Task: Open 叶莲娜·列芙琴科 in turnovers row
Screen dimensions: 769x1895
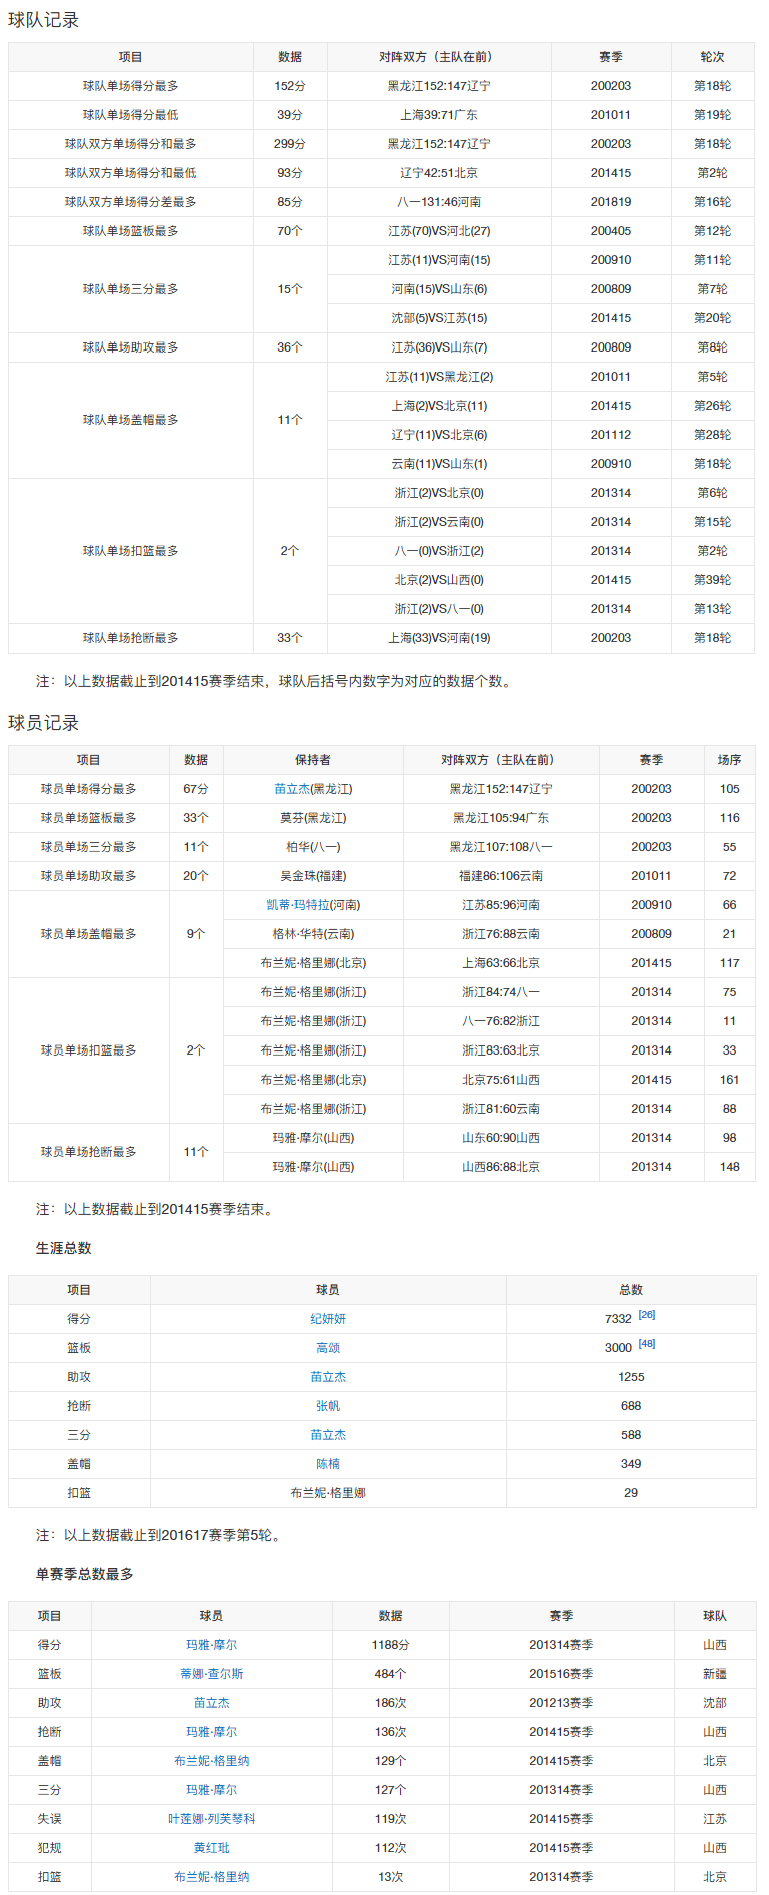Action: point(212,1819)
